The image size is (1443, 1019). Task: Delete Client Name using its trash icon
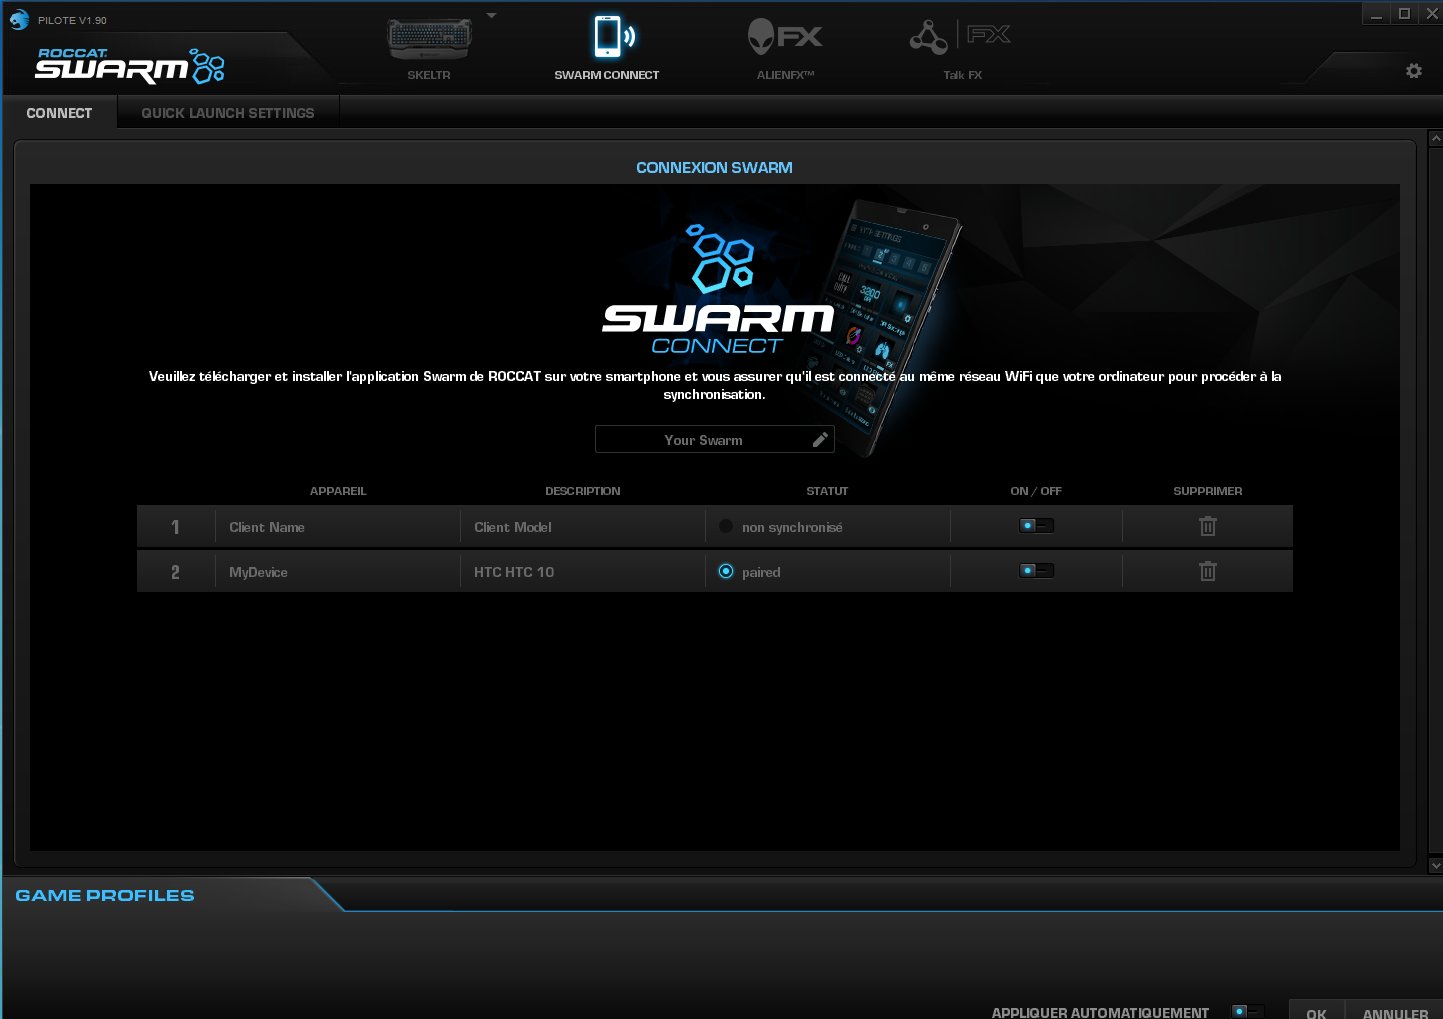tap(1207, 526)
